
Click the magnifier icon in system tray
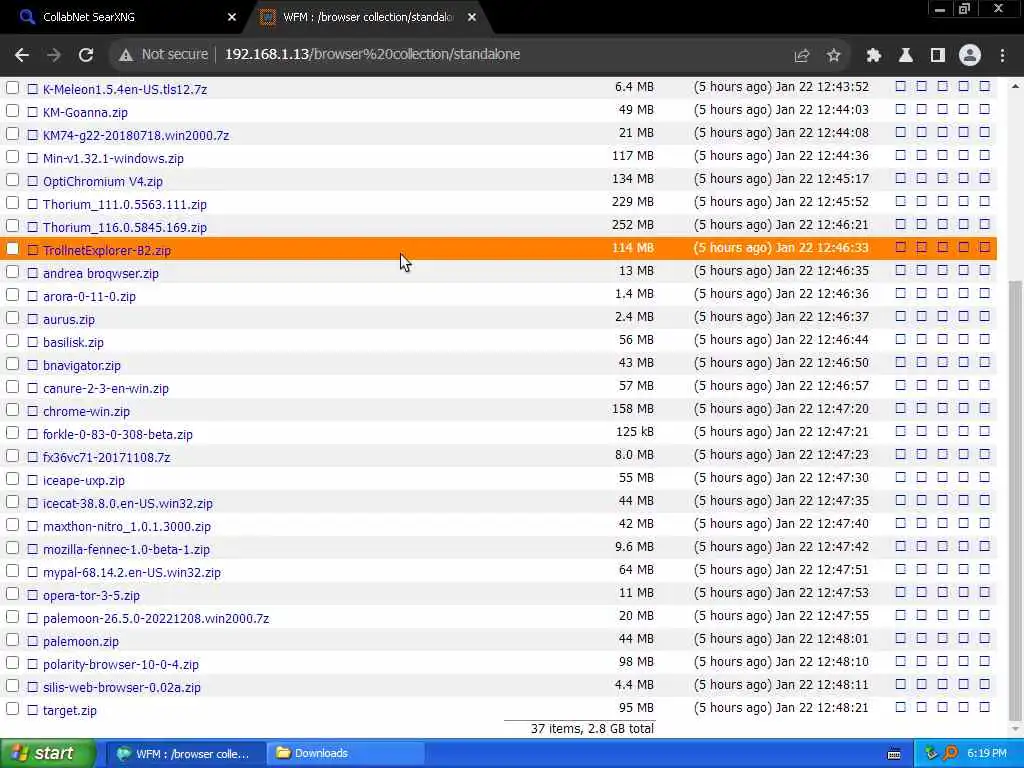950,753
